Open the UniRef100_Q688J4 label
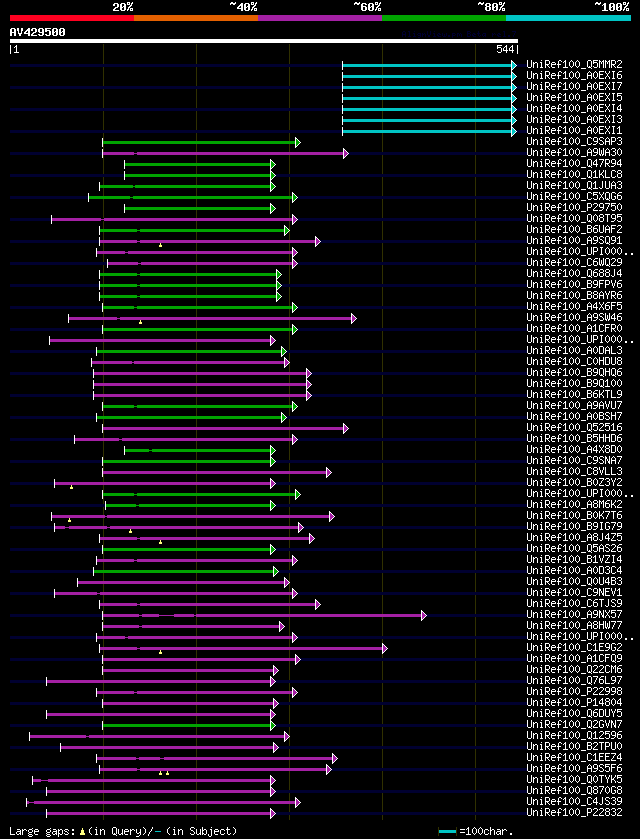 click(x=574, y=274)
